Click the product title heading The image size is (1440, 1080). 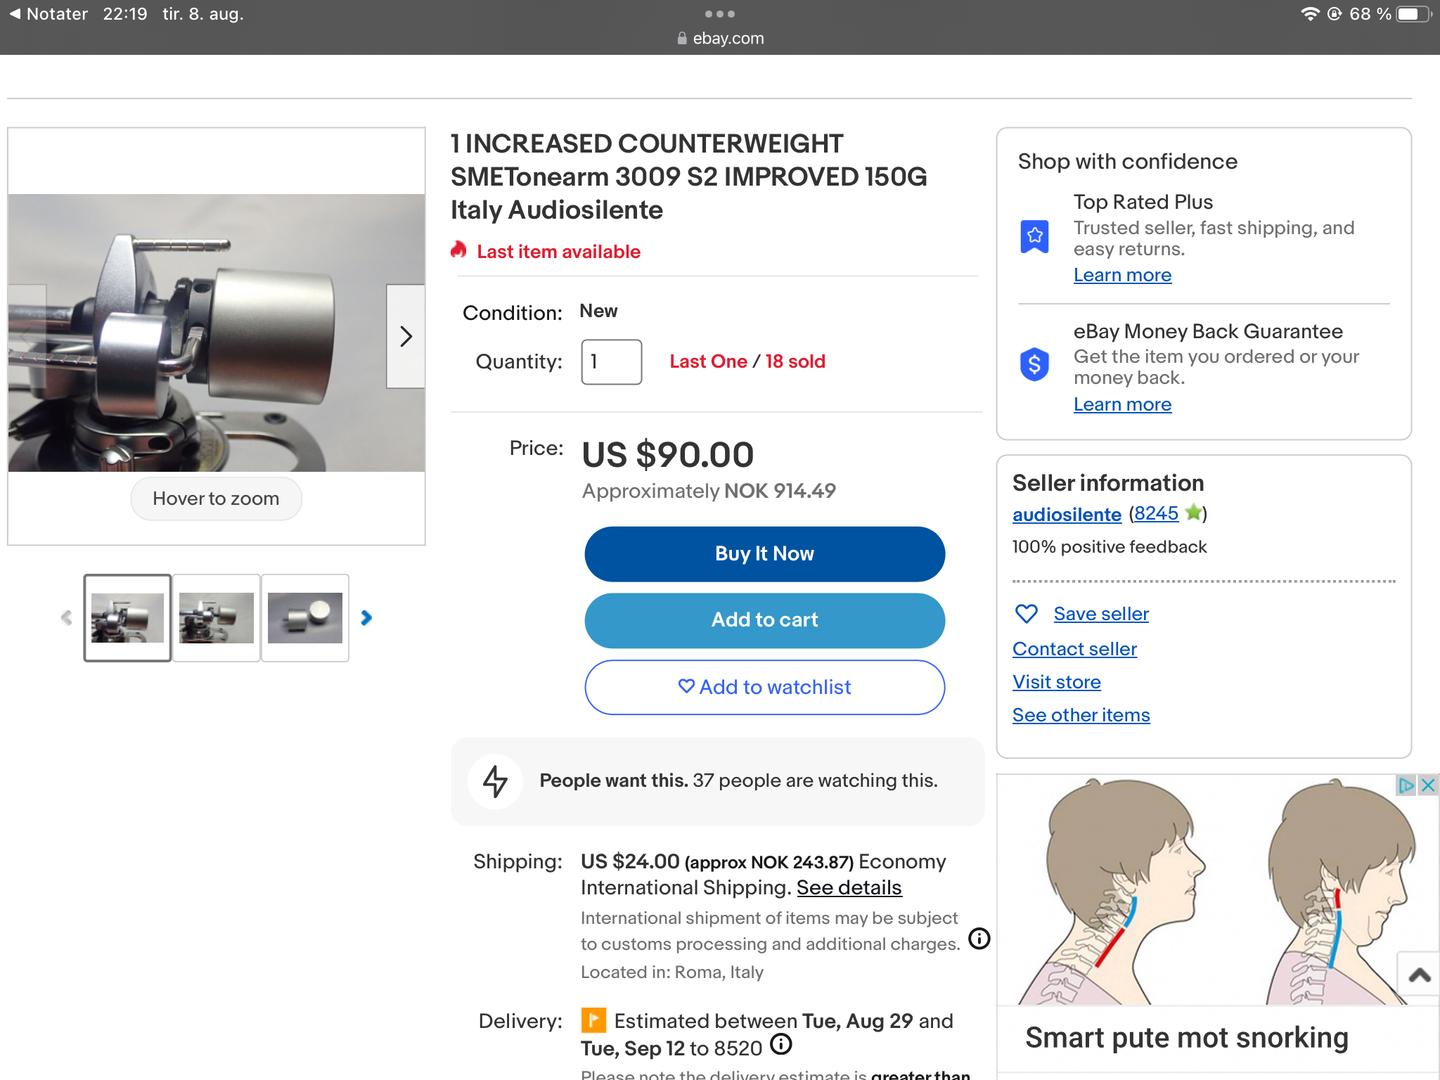pos(689,177)
